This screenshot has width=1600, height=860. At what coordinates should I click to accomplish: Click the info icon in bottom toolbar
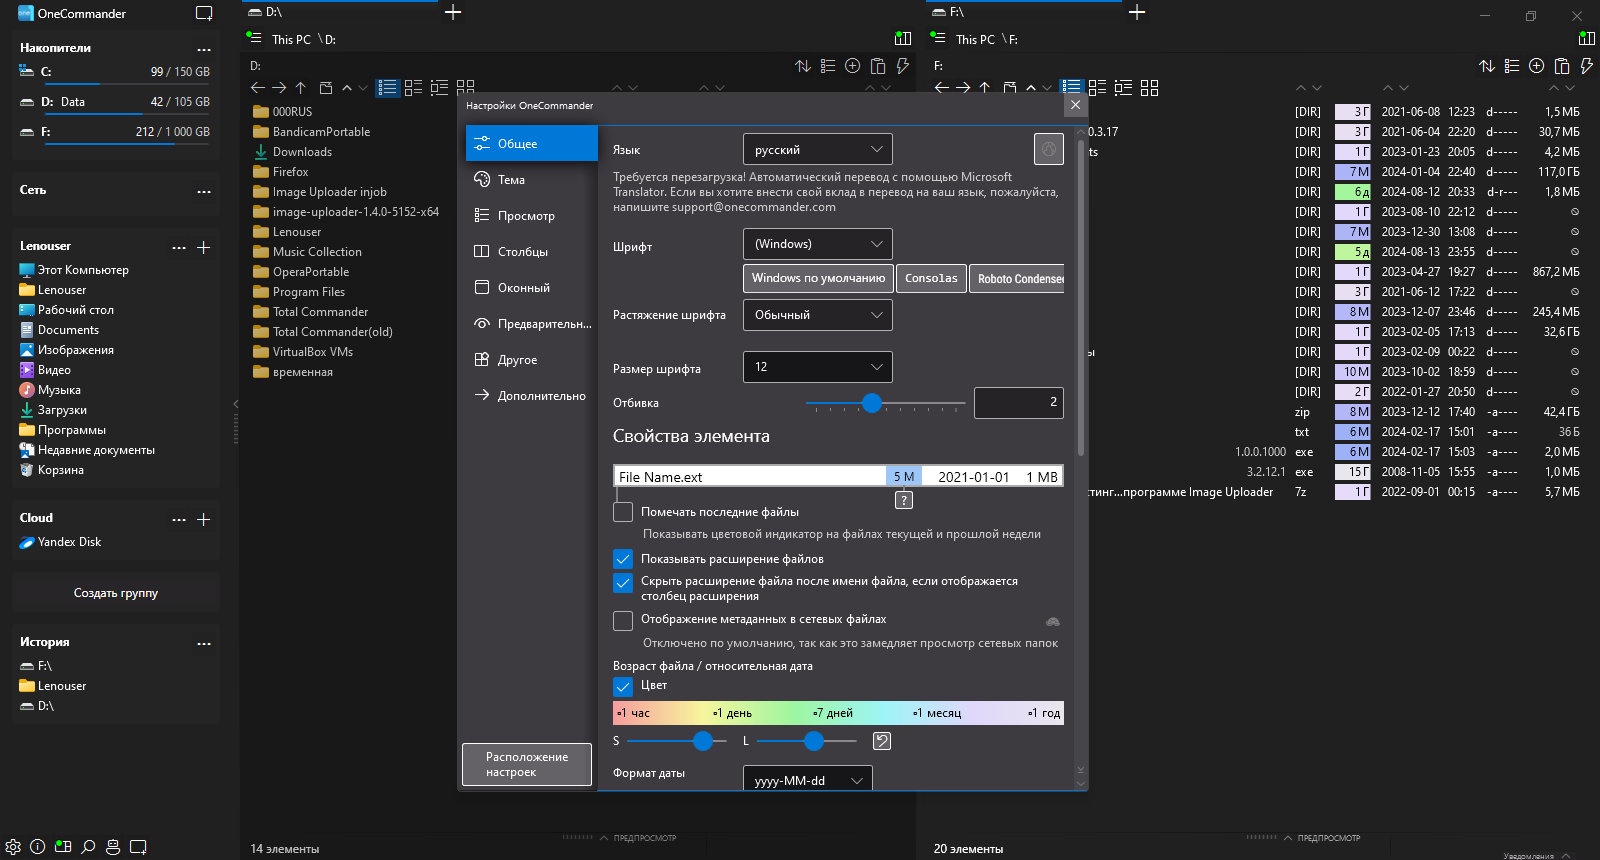[38, 846]
